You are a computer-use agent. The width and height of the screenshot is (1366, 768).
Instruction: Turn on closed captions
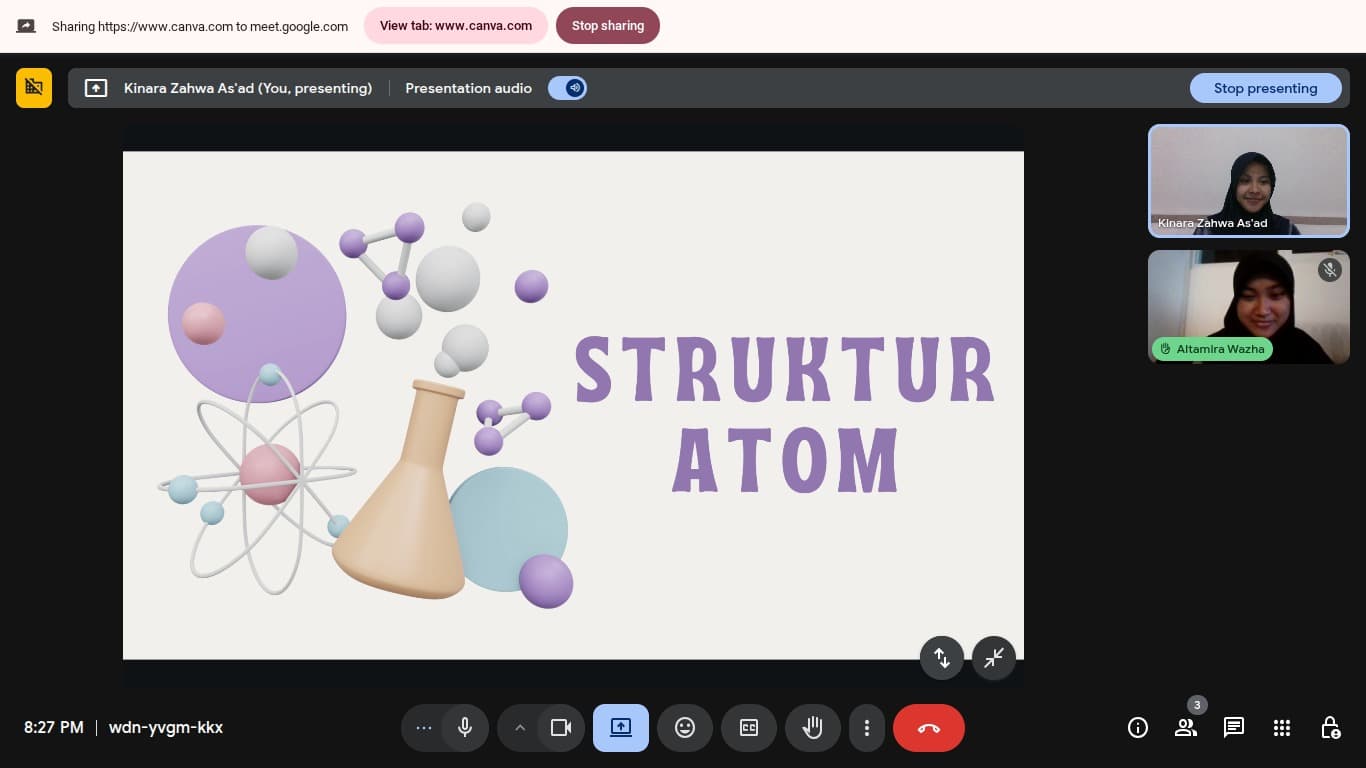tap(749, 728)
